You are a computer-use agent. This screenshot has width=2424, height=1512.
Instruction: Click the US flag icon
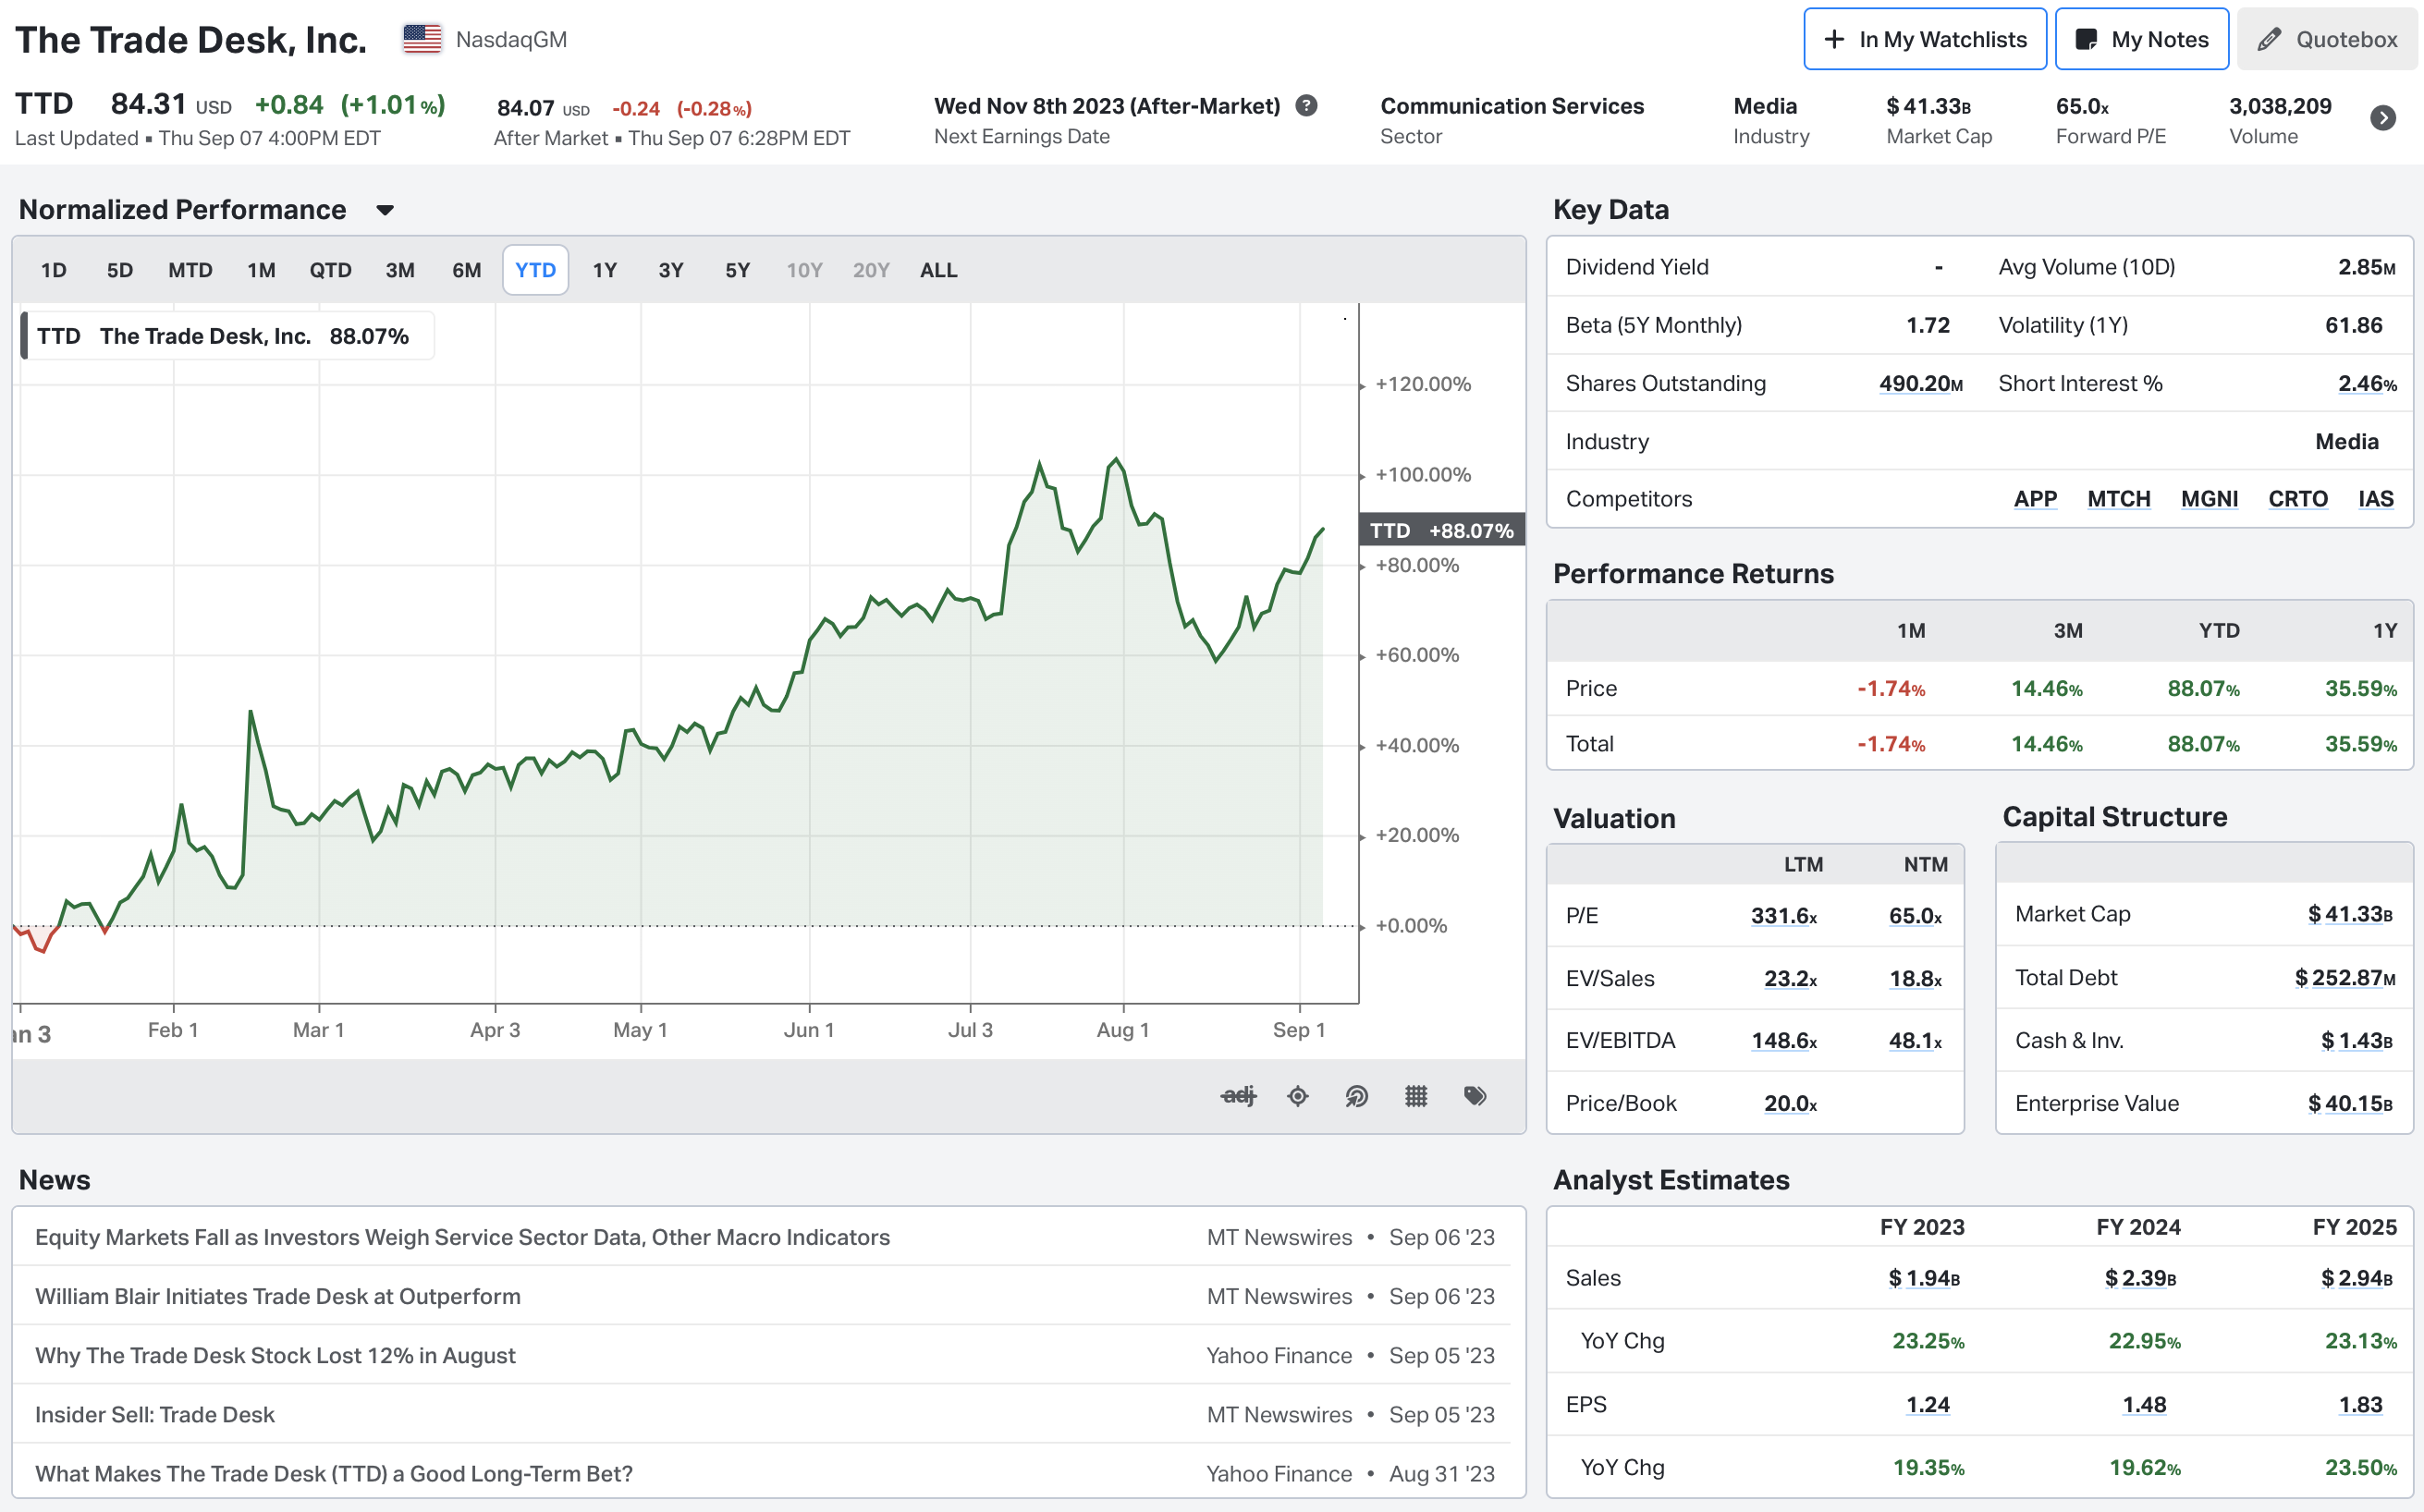422,39
